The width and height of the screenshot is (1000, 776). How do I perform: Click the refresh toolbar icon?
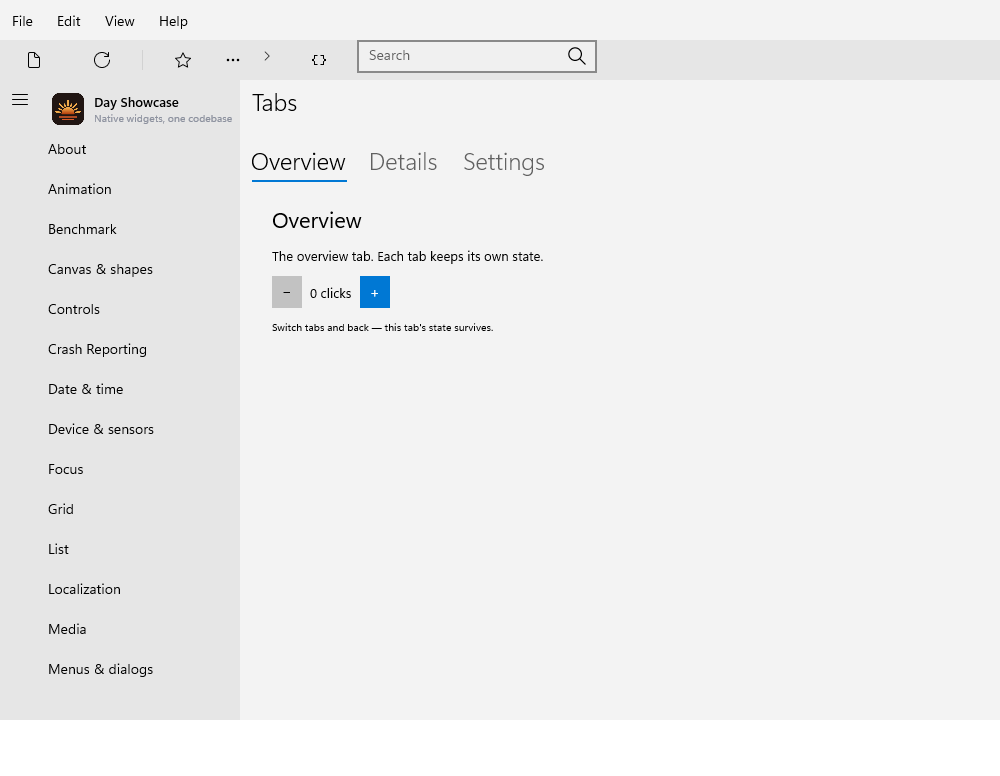point(102,60)
